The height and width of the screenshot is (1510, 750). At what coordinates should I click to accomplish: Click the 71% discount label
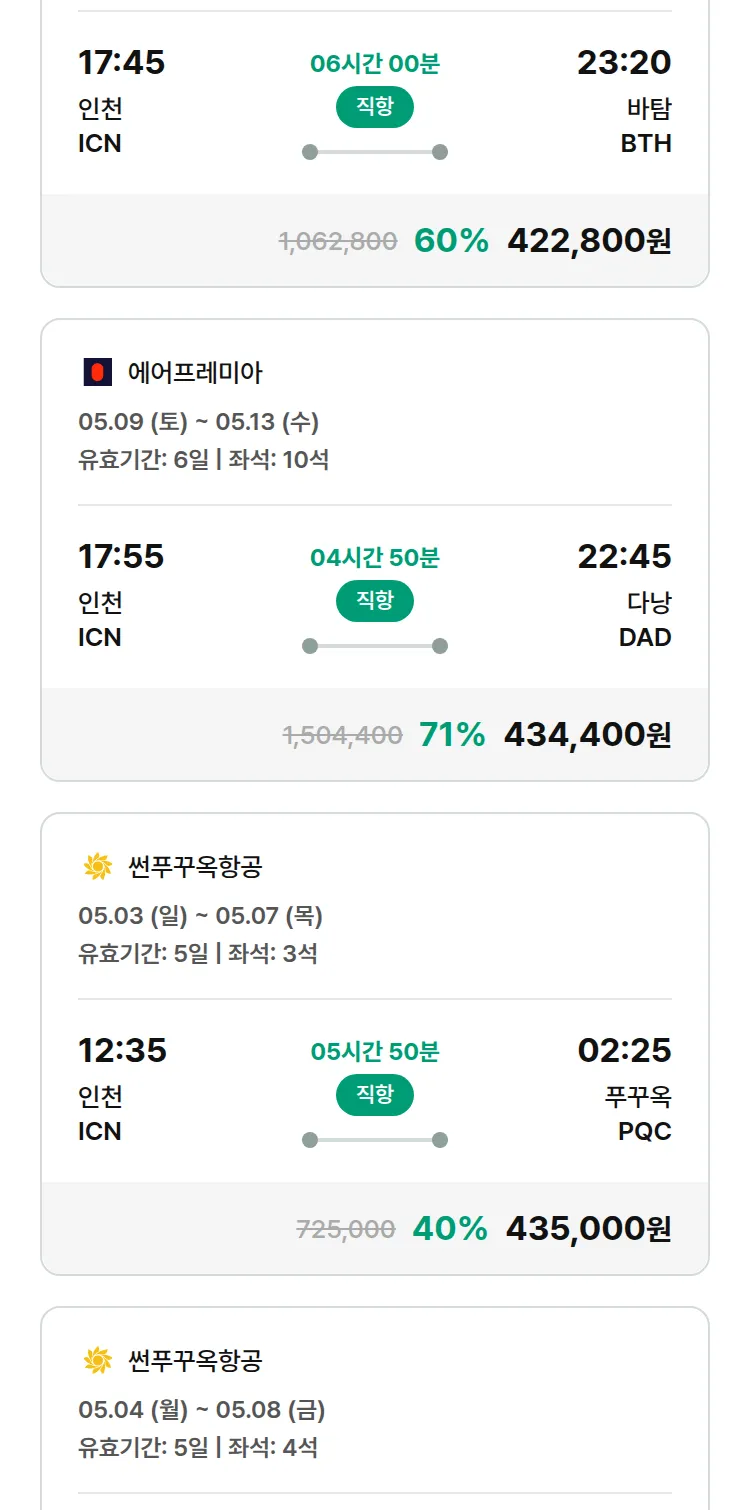[452, 735]
